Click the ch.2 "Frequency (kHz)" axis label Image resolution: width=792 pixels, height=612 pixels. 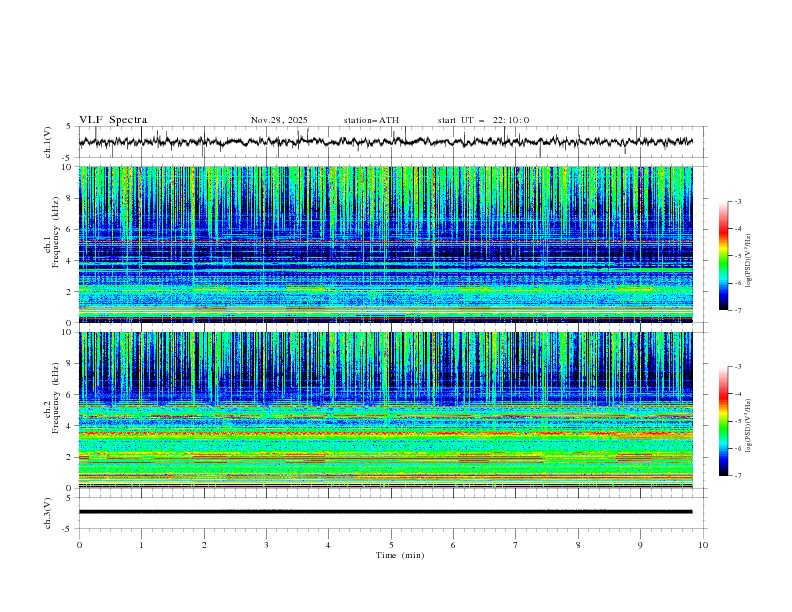[x=56, y=398]
